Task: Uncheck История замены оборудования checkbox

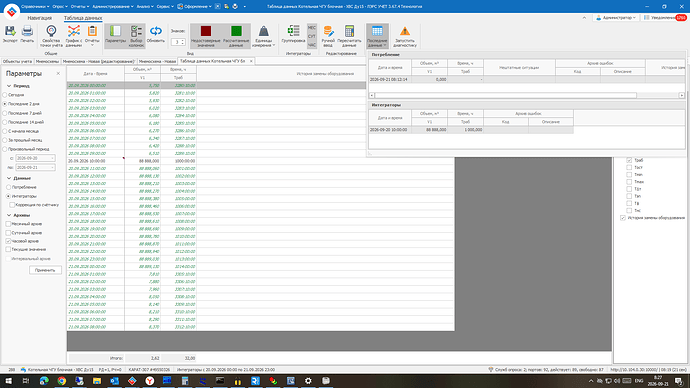Action: pos(623,218)
